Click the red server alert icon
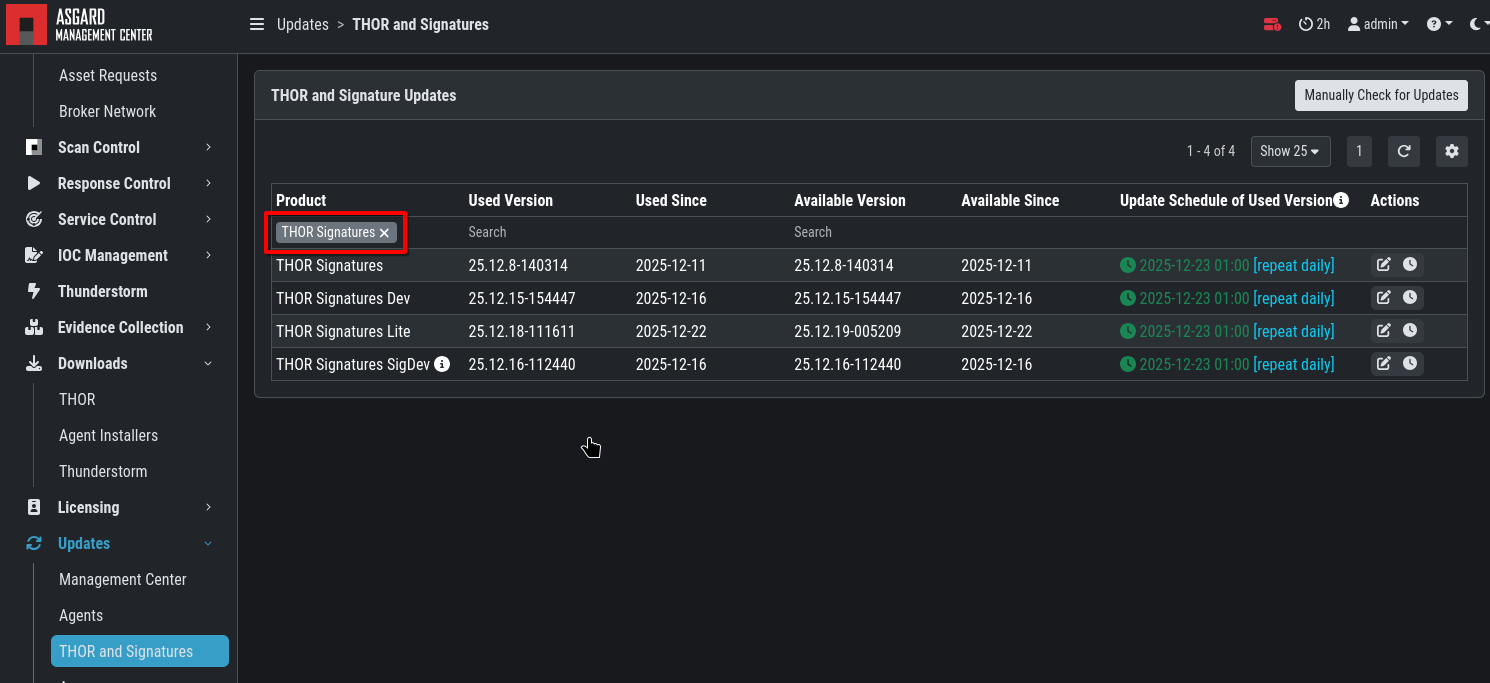The image size is (1490, 683). [x=1272, y=24]
